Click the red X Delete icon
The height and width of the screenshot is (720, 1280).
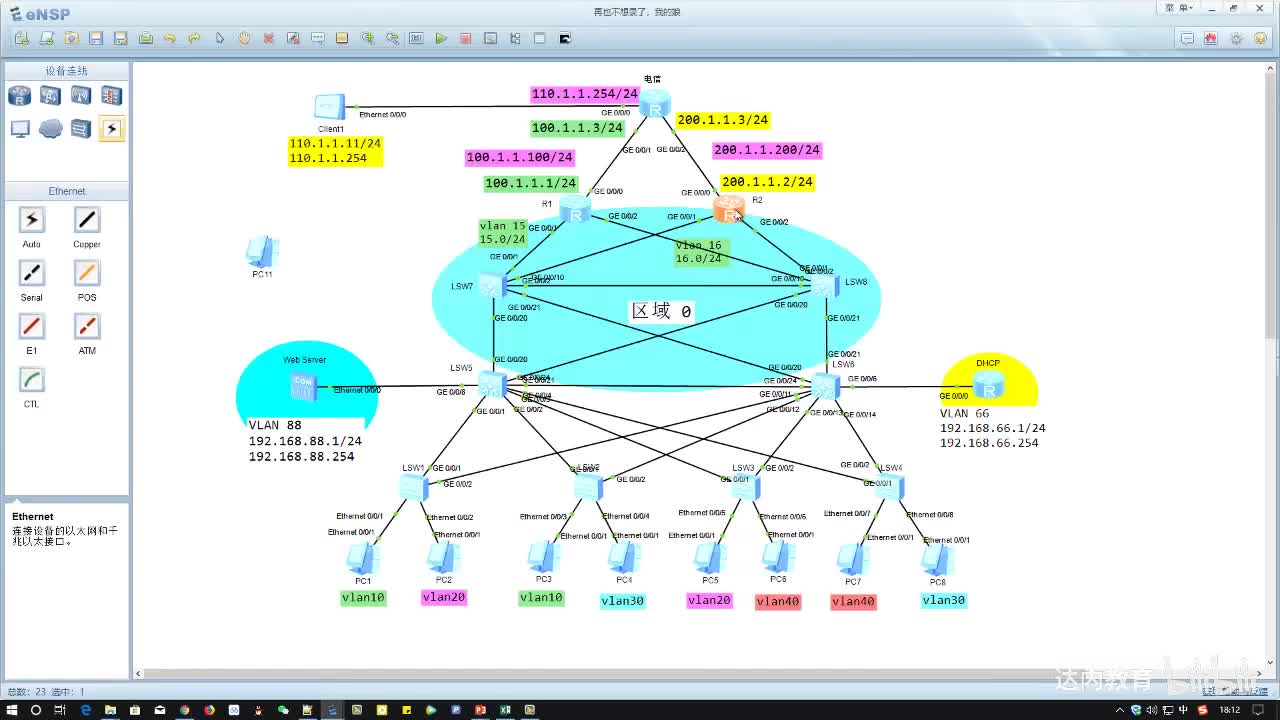click(x=269, y=38)
